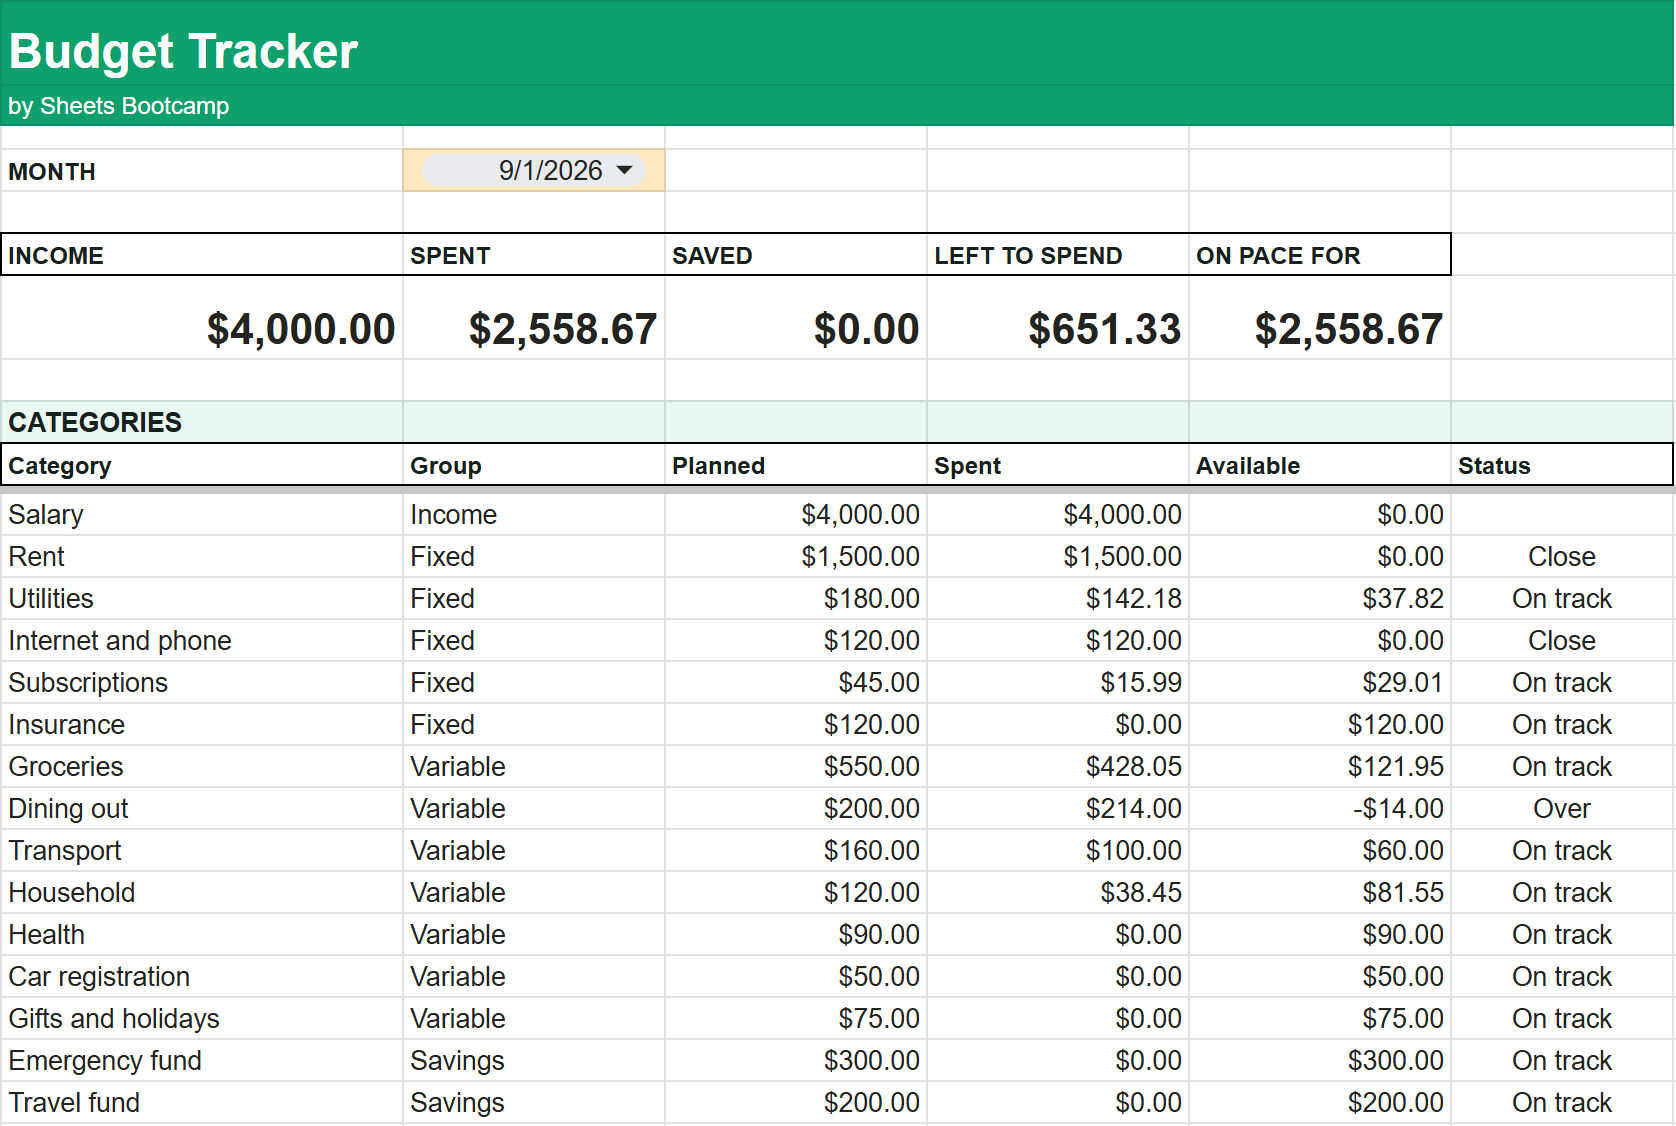Select the Car registration row label

point(202,976)
